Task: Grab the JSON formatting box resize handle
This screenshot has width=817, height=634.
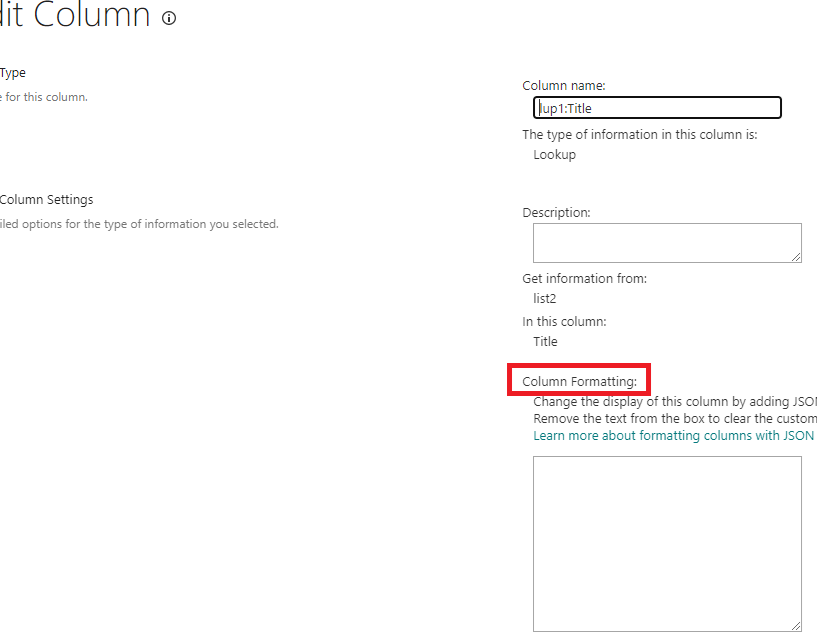Action: 796,626
